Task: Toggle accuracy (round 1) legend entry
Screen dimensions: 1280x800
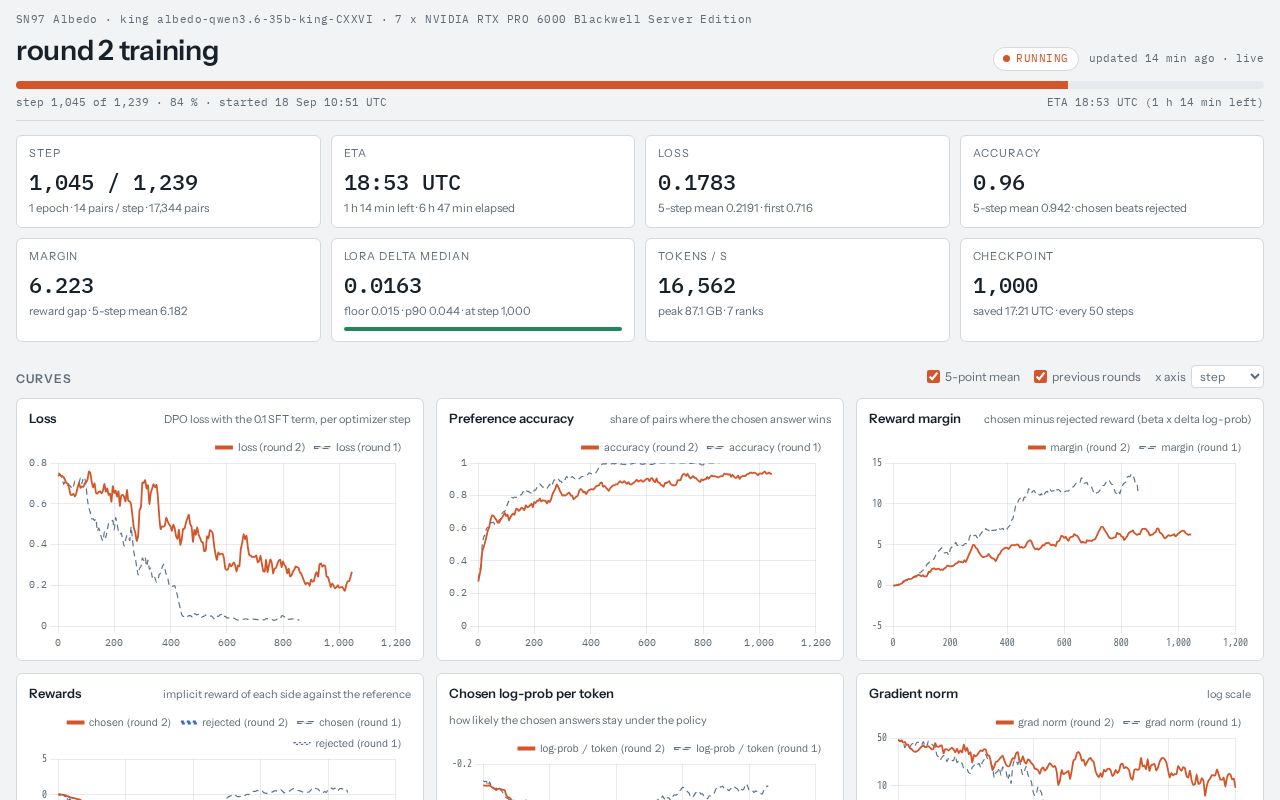Action: [763, 447]
